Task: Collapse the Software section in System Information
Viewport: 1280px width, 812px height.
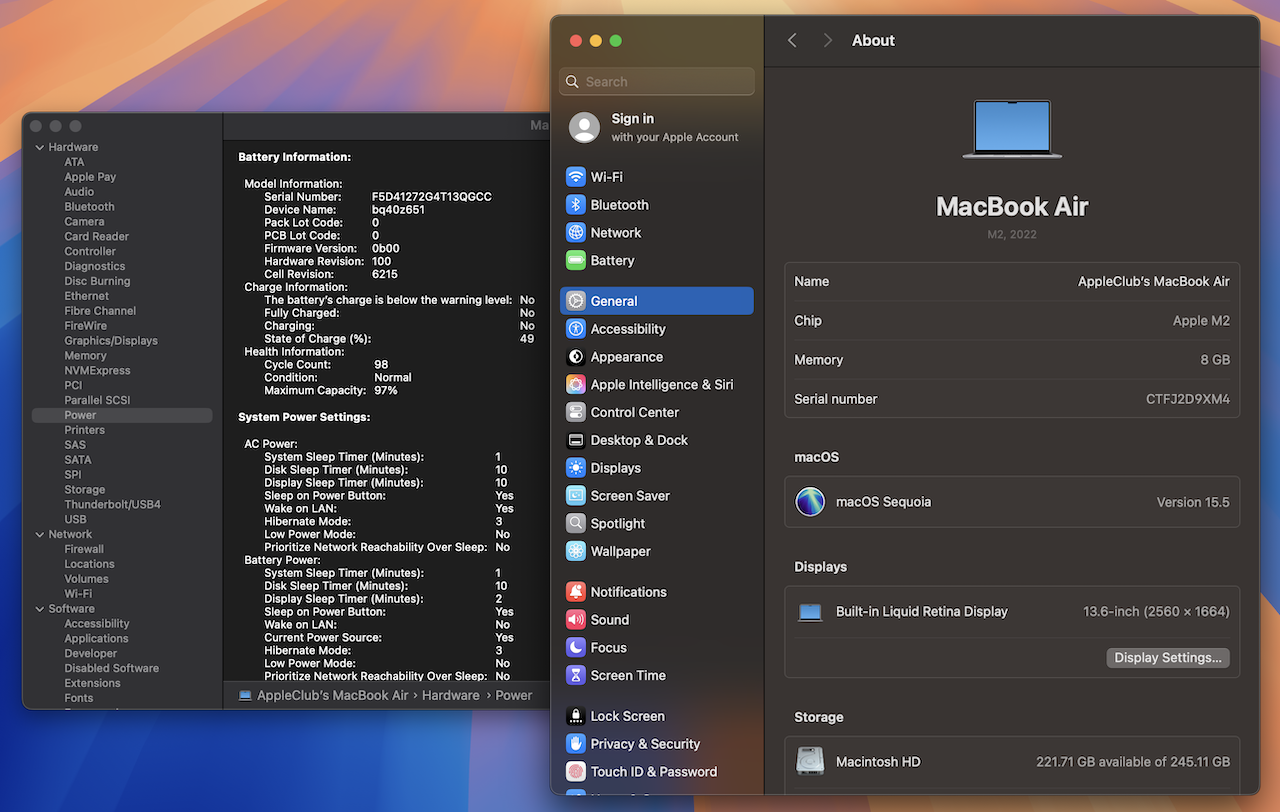Action: (40, 609)
